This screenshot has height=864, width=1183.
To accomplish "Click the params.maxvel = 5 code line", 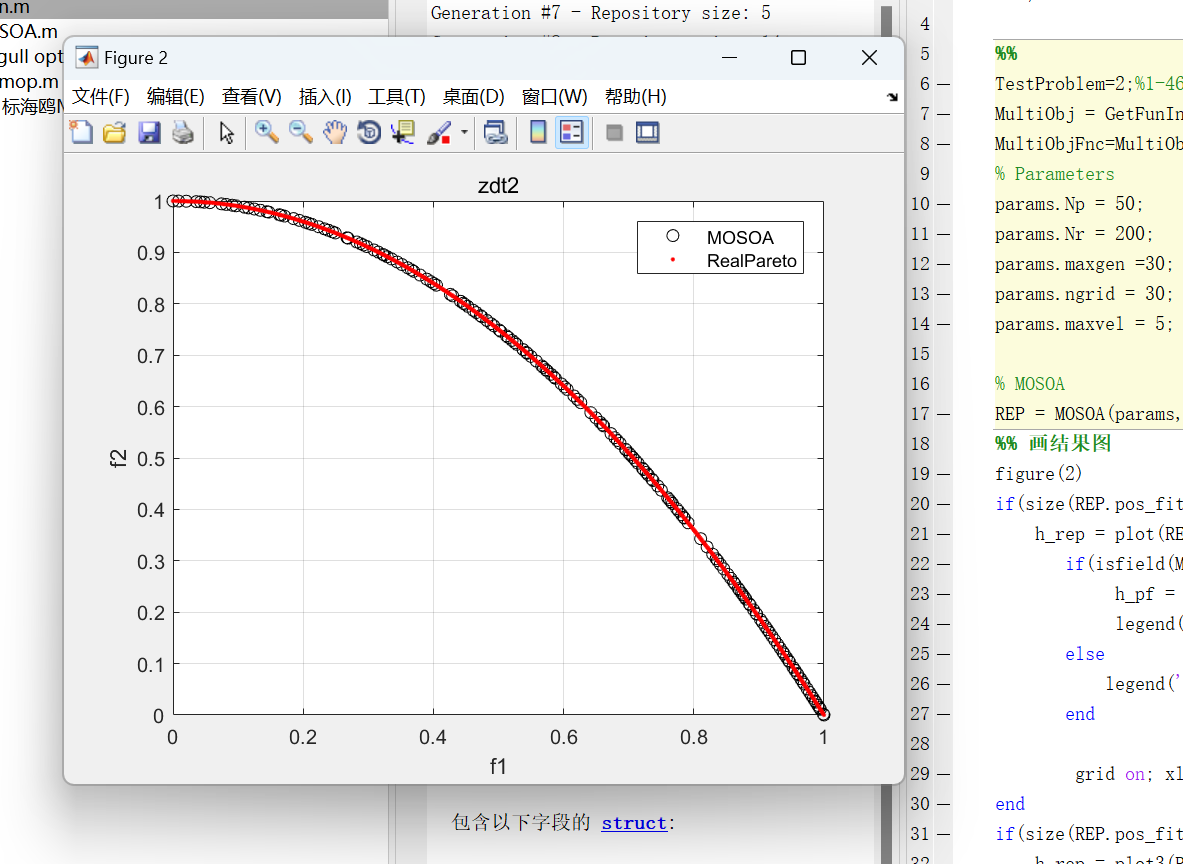I will pyautogui.click(x=1084, y=324).
